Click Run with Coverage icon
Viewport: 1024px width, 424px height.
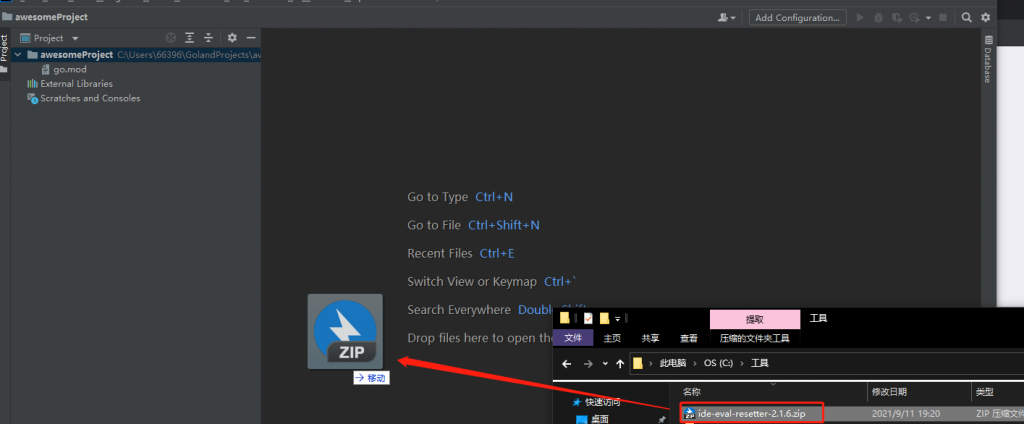897,18
